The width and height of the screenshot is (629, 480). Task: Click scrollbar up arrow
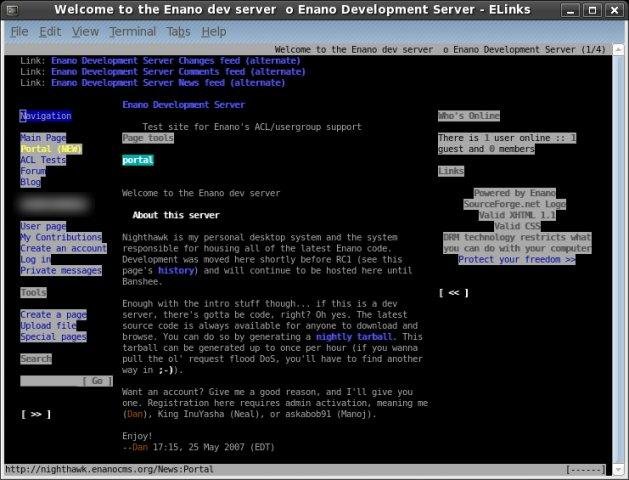[x=618, y=49]
